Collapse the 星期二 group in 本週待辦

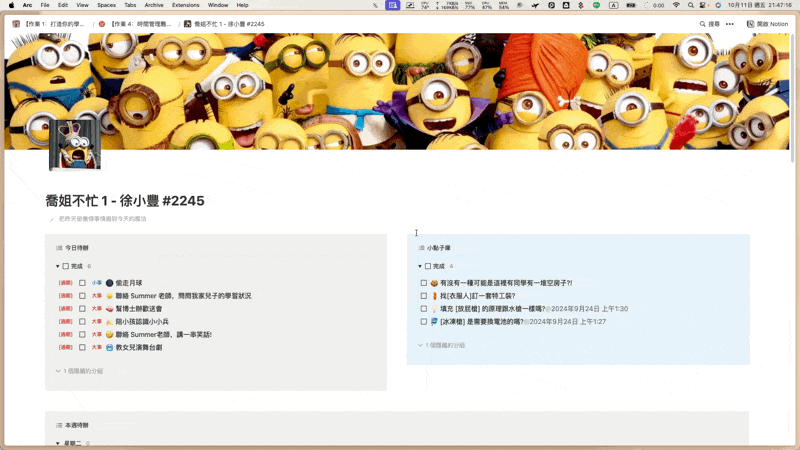point(58,443)
